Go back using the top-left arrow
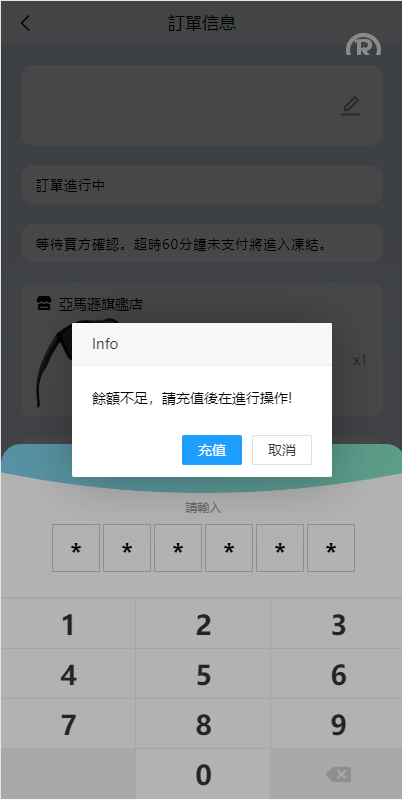Image resolution: width=402 pixels, height=800 pixels. point(25,23)
